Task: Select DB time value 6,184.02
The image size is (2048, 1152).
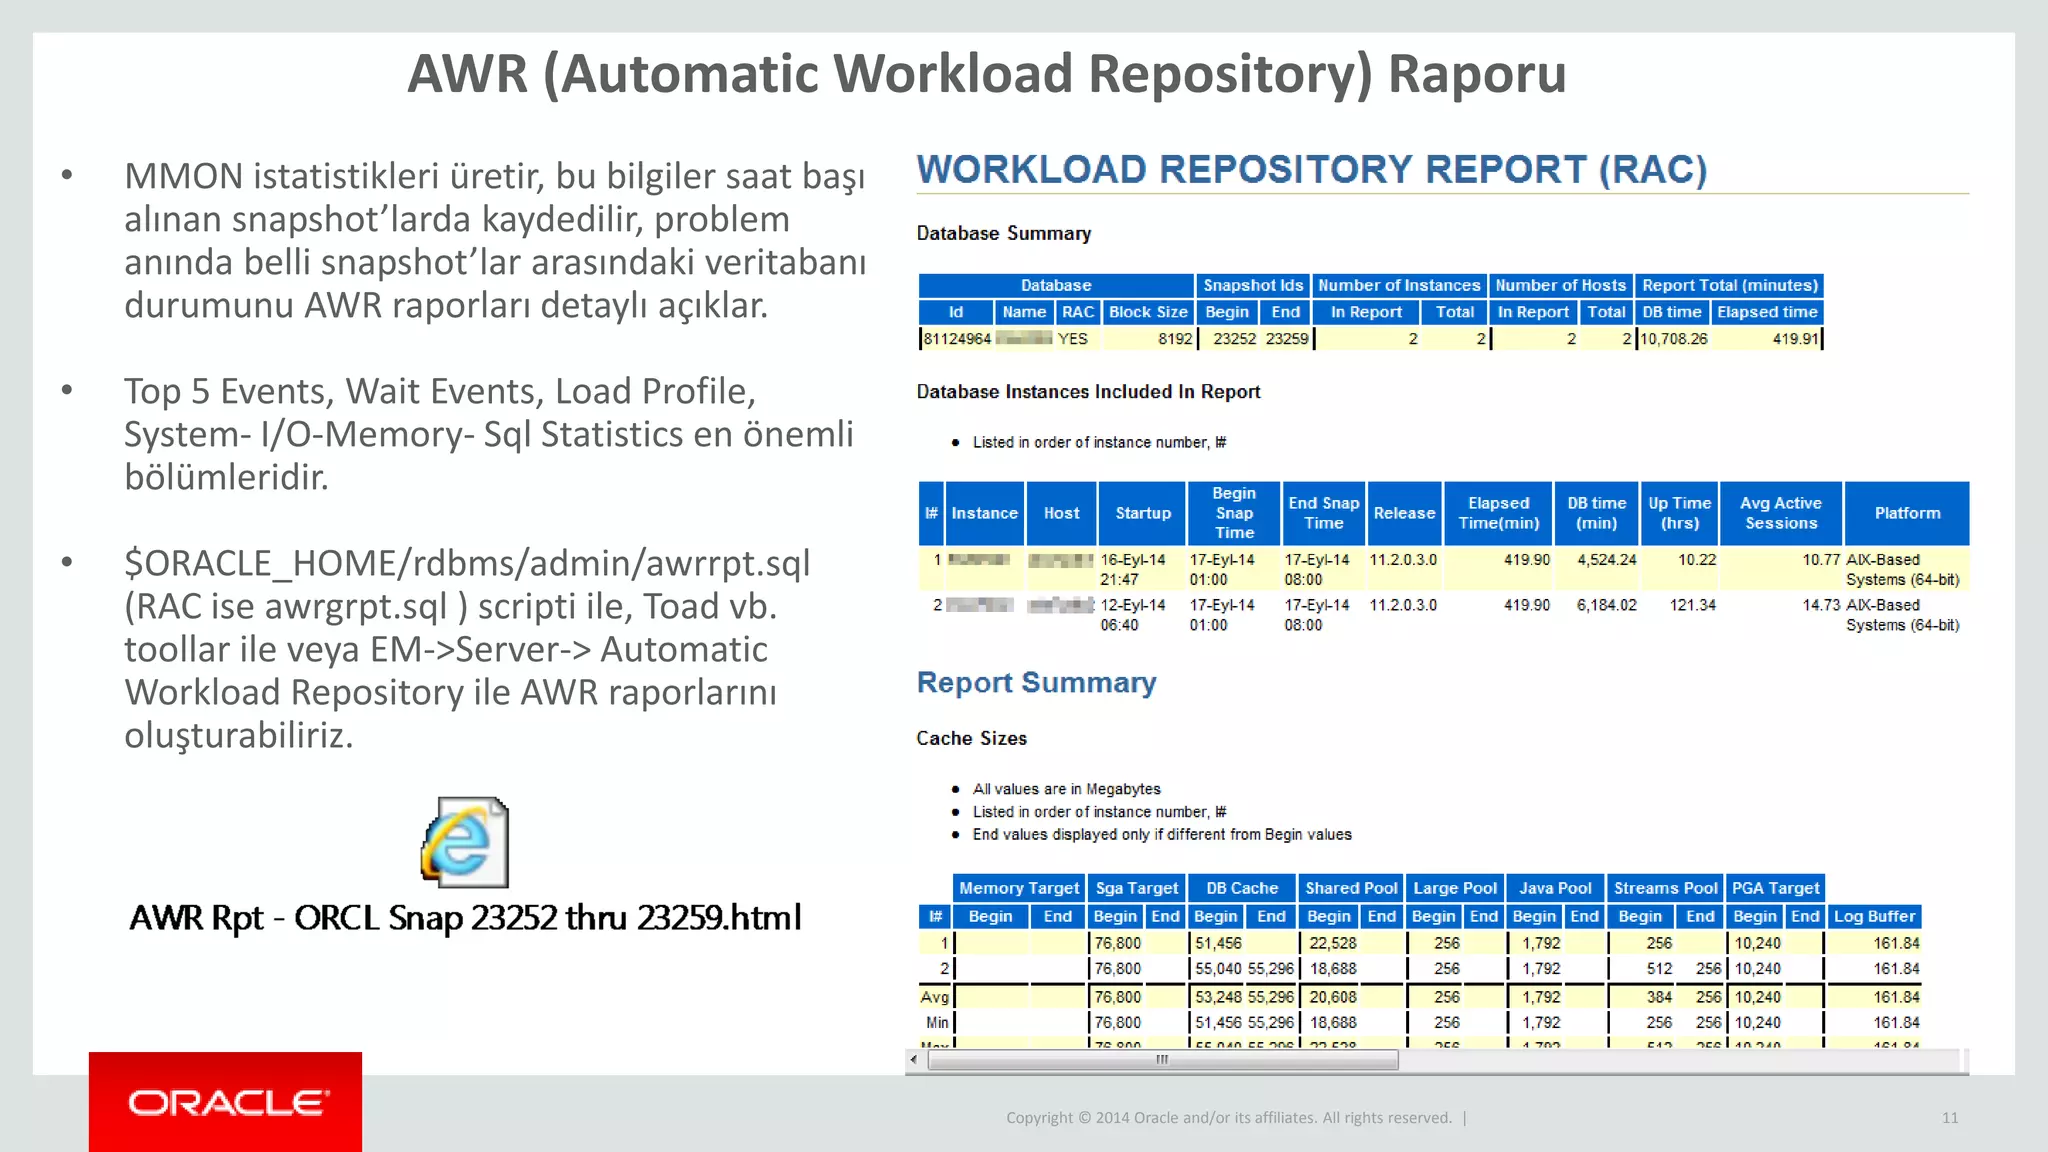Action: coord(1606,605)
